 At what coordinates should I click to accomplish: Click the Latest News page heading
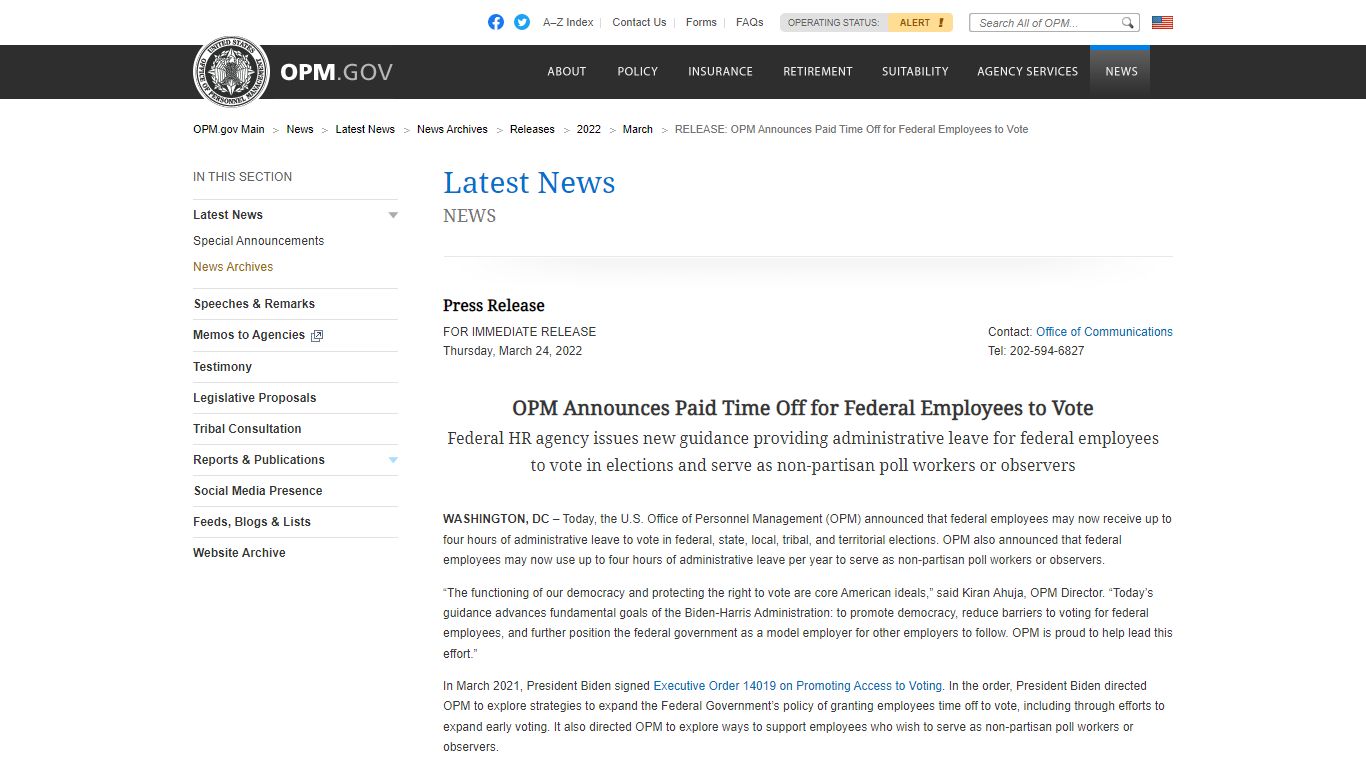point(529,183)
